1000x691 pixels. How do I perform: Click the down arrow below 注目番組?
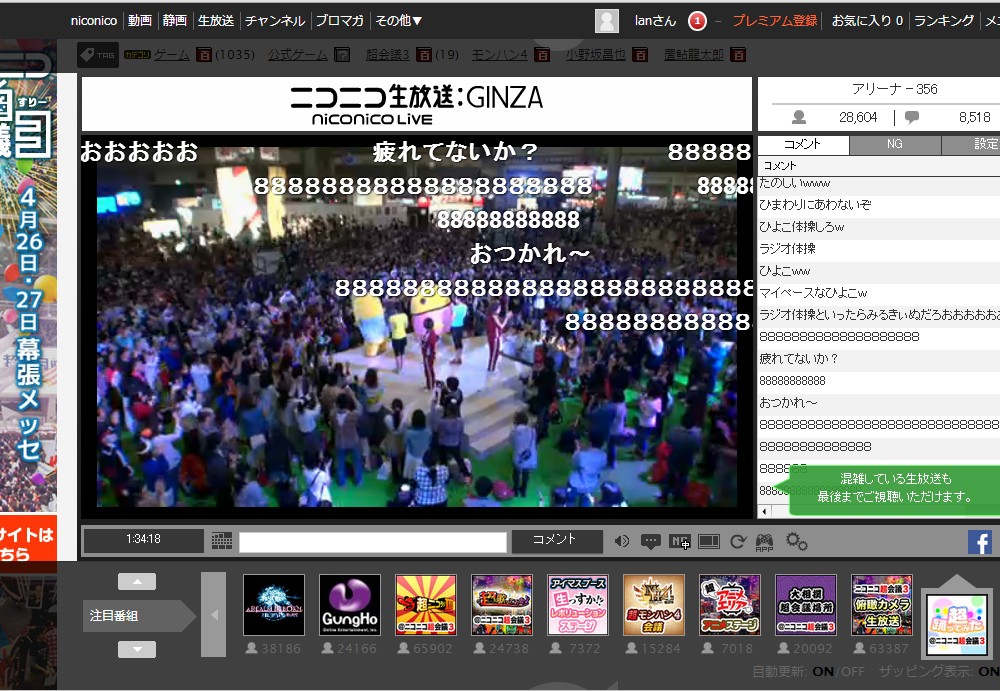click(x=137, y=650)
